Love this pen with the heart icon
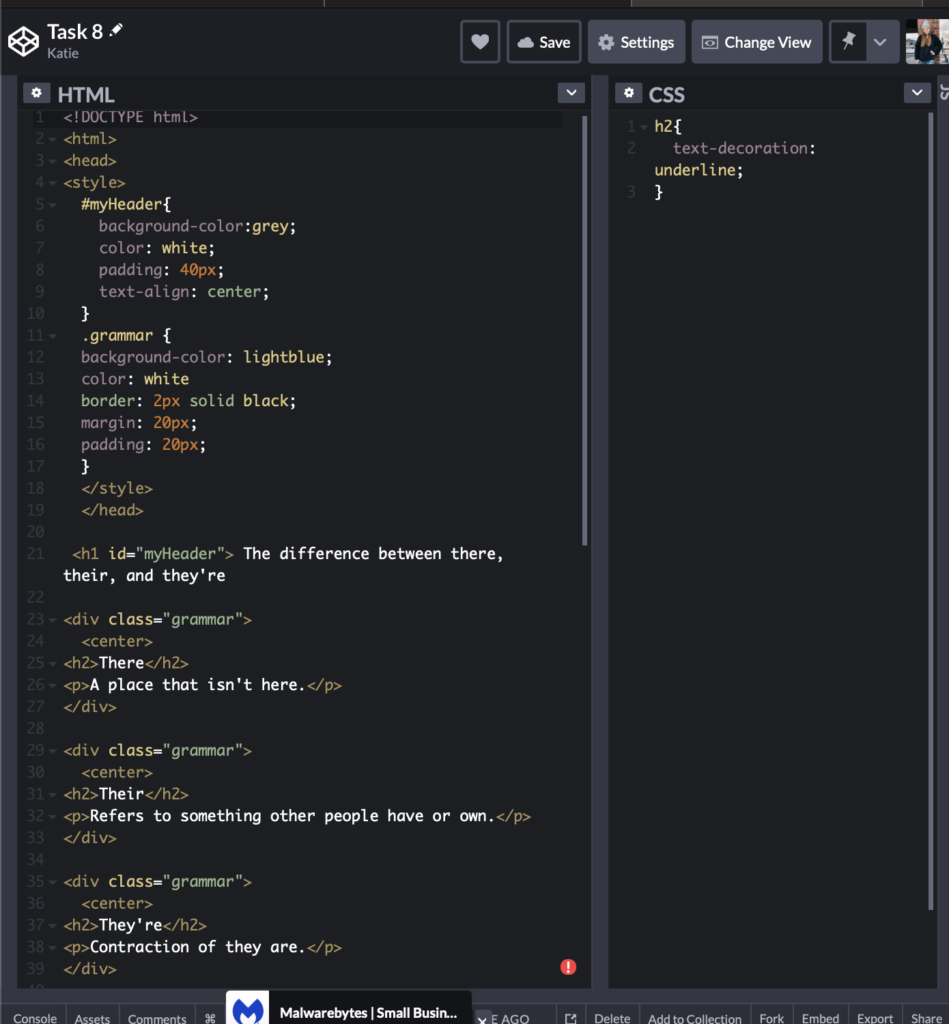 tap(480, 42)
